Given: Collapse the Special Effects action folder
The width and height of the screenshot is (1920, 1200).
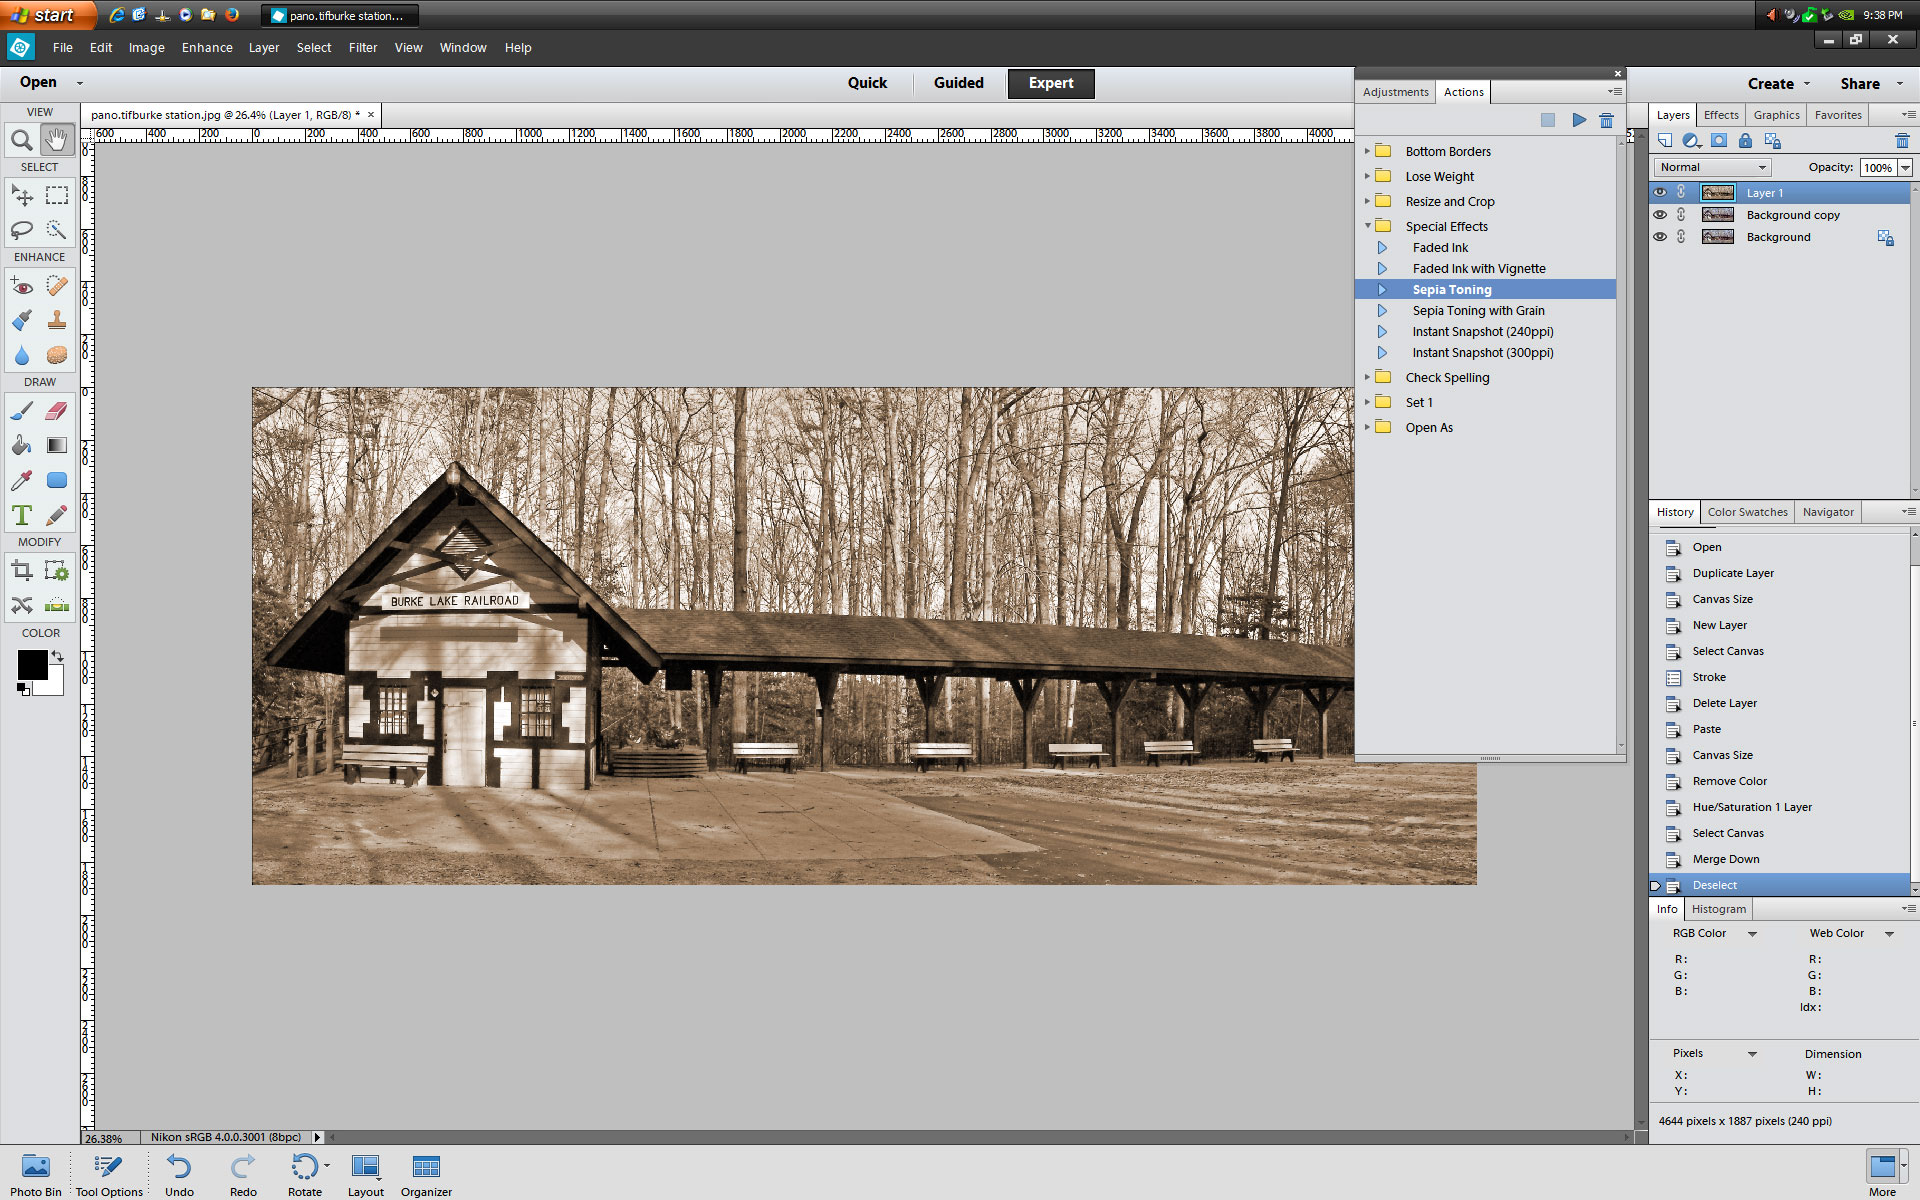Looking at the screenshot, I should click(x=1368, y=226).
